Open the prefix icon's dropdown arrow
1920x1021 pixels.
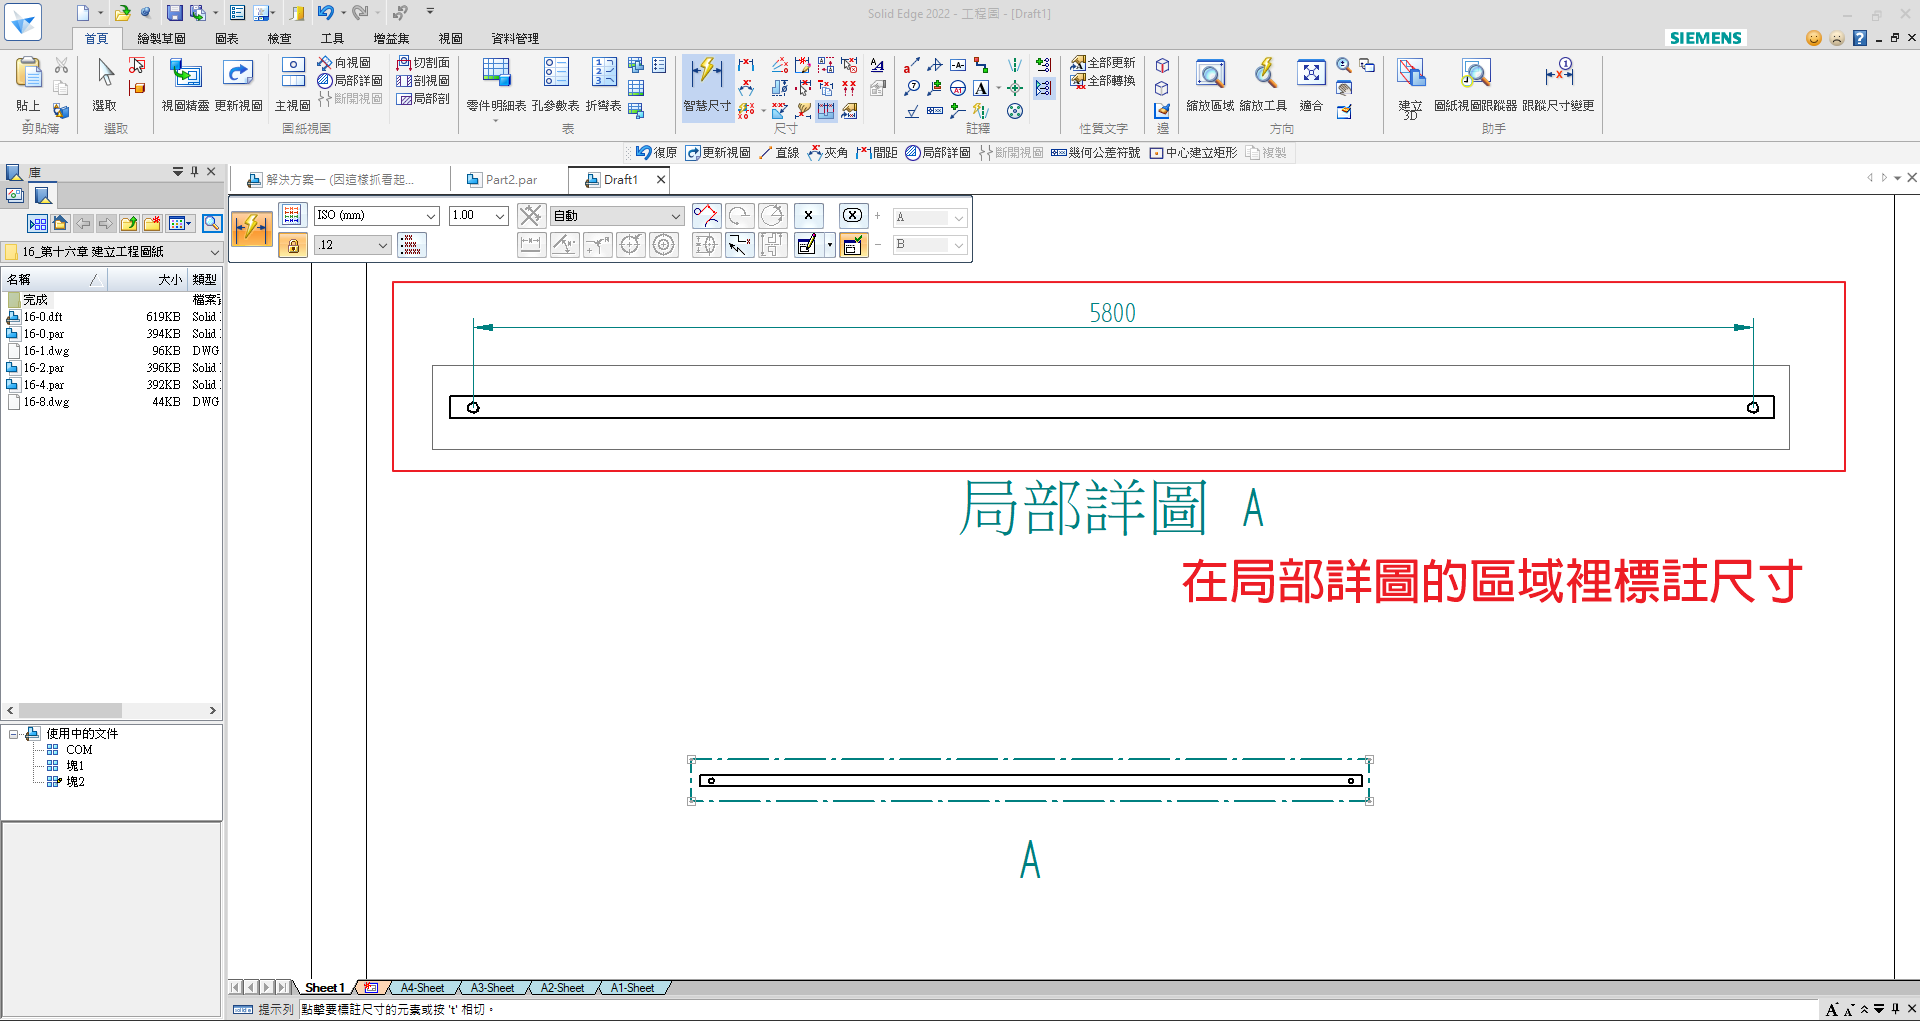[829, 245]
